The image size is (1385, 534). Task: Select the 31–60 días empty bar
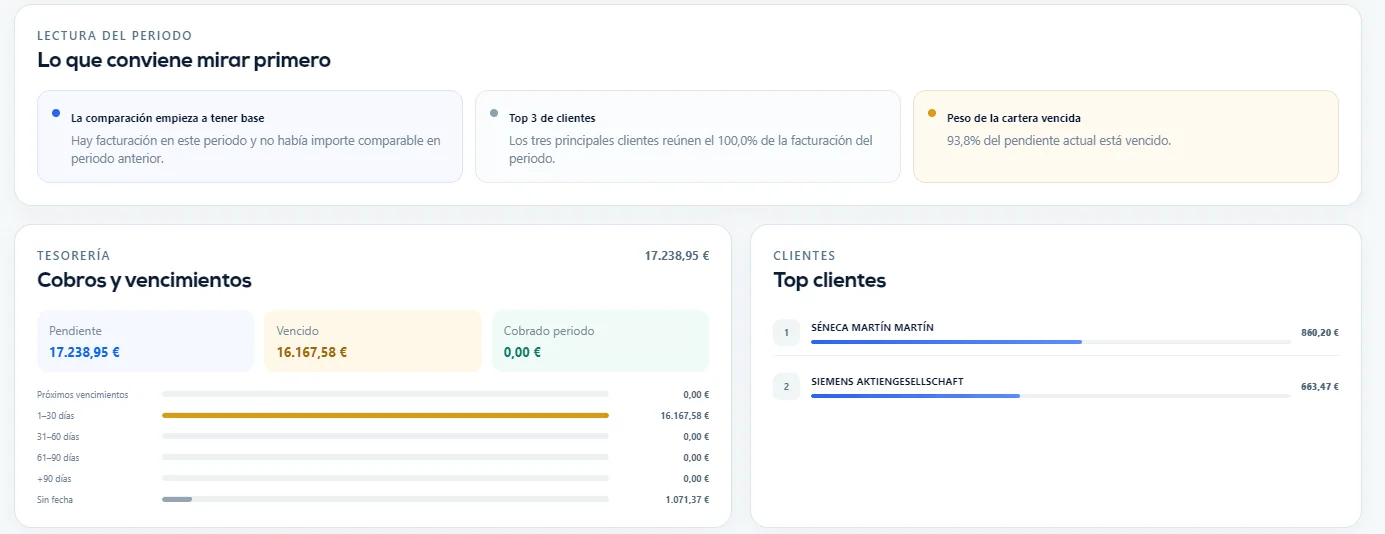tap(385, 436)
